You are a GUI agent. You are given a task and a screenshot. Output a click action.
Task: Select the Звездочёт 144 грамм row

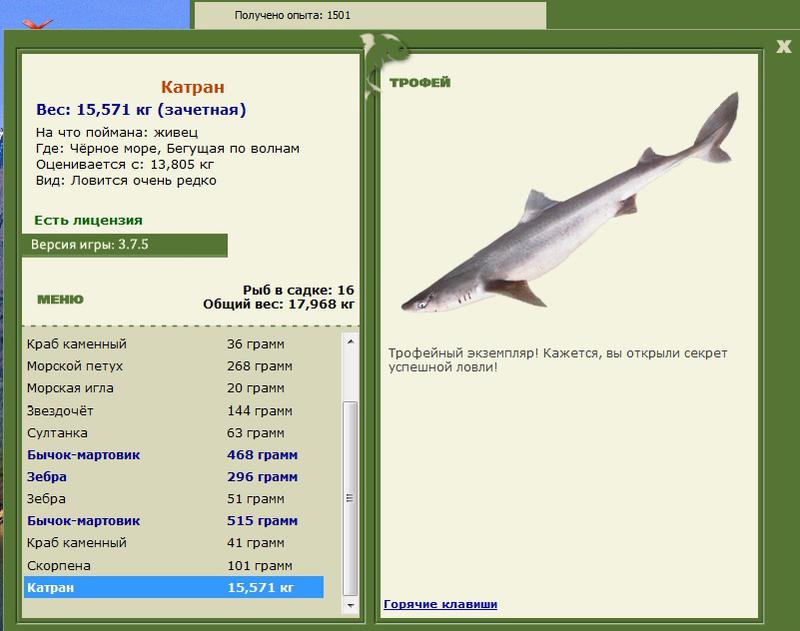(x=173, y=411)
